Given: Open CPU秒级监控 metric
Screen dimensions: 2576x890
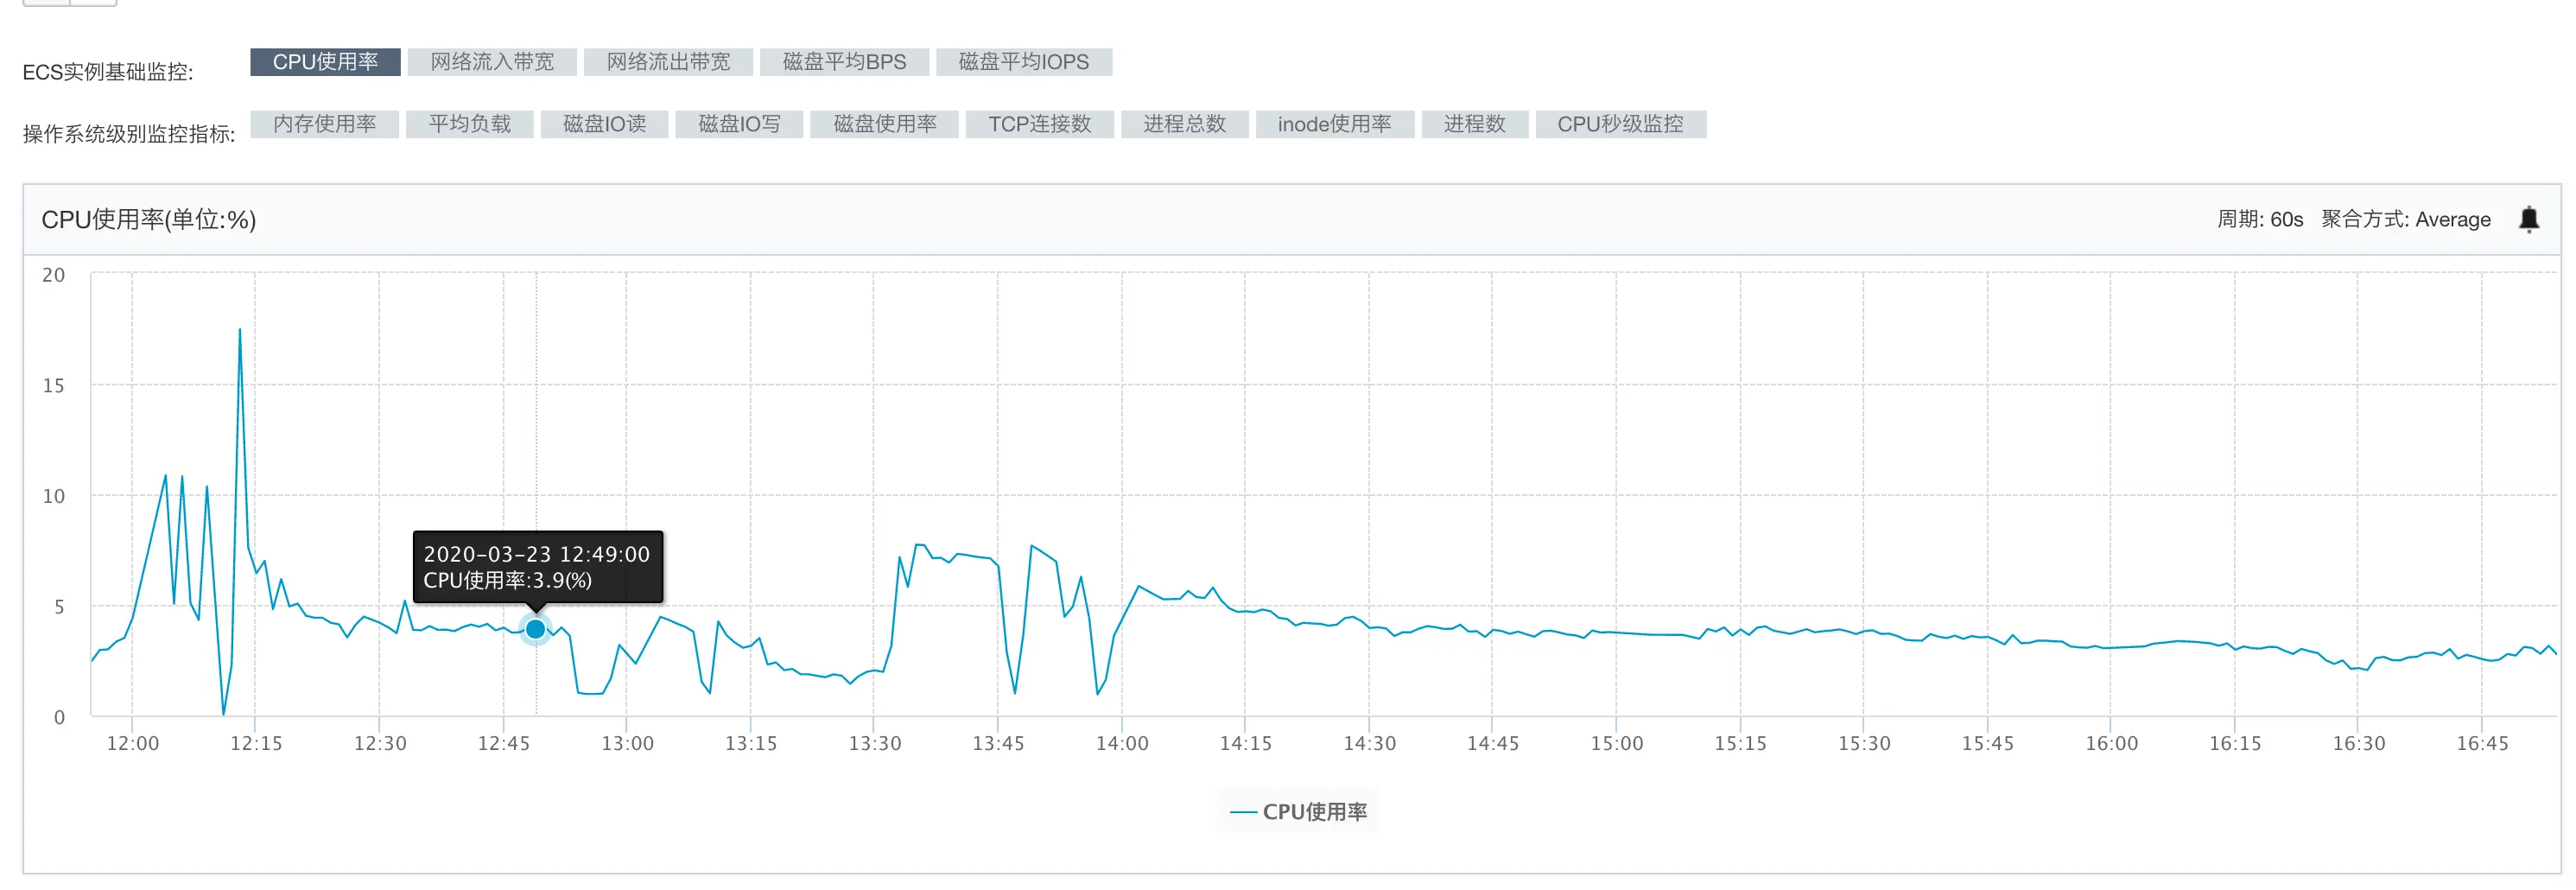Looking at the screenshot, I should click(1620, 124).
